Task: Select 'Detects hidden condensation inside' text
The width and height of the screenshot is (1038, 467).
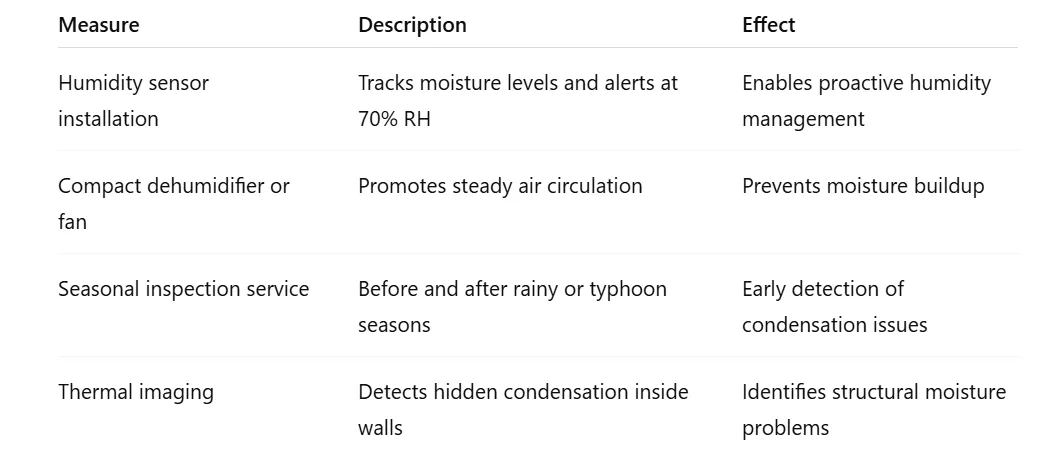Action: (x=523, y=392)
